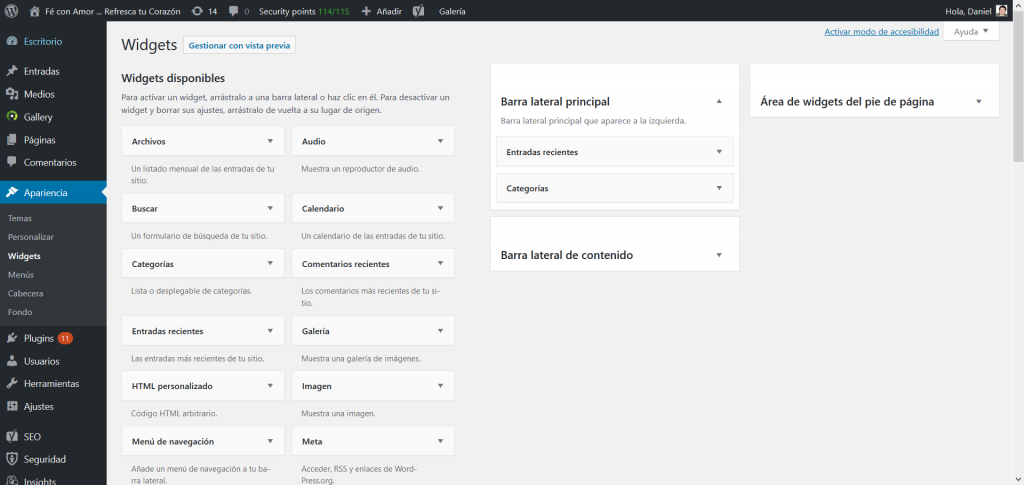Click the WordPress logo icon
1024x485 pixels.
pos(12,11)
